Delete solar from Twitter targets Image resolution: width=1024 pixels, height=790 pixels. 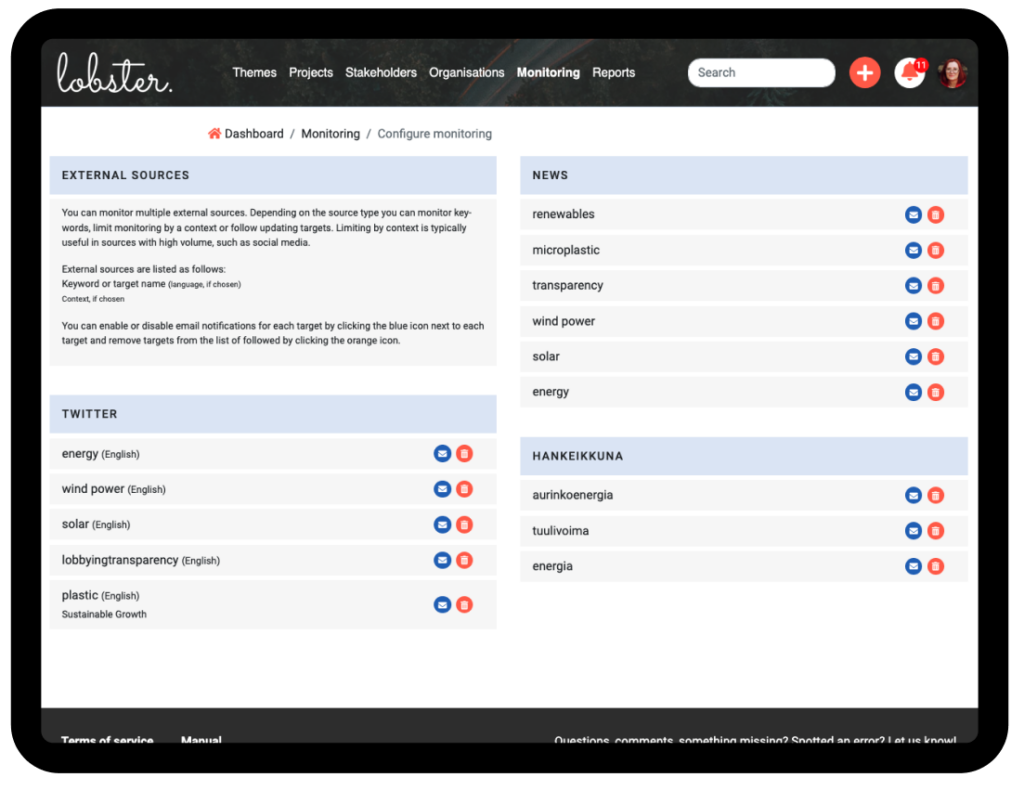(x=464, y=524)
